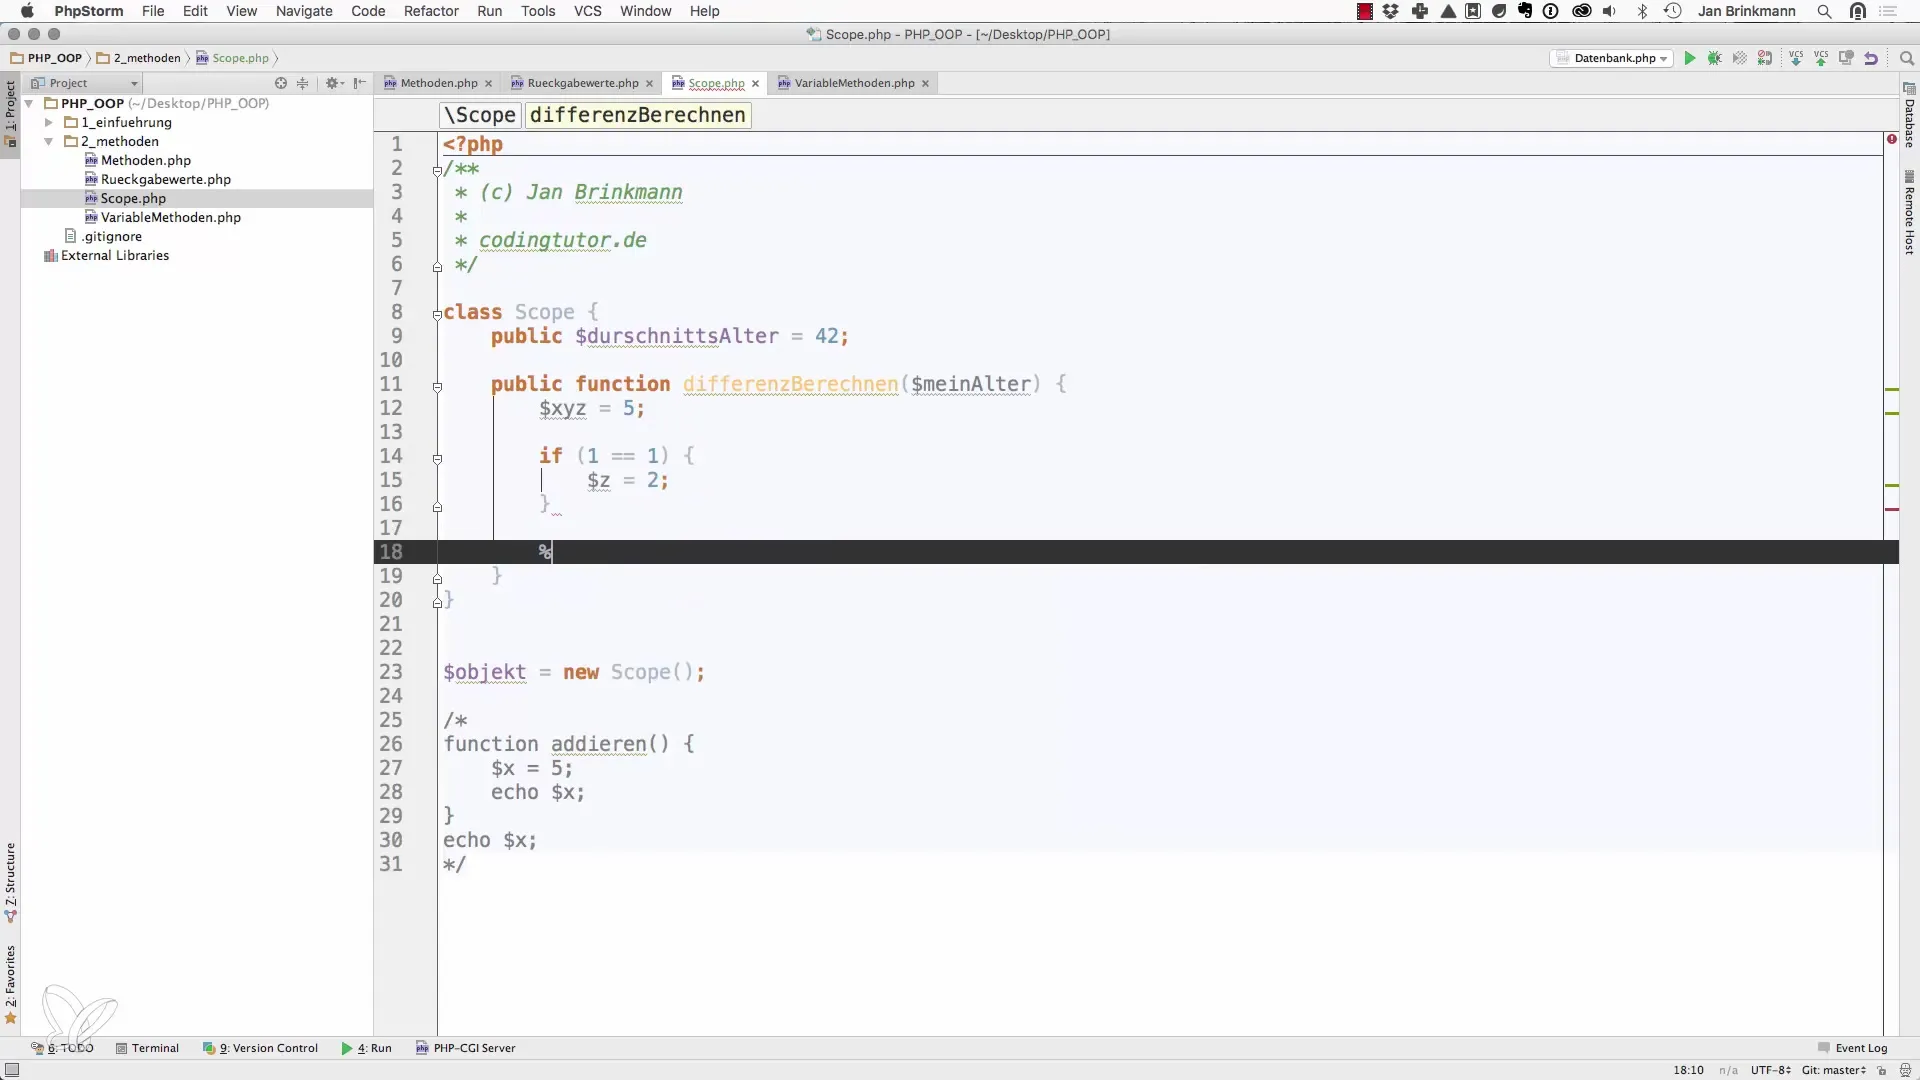This screenshot has height=1080, width=1920.
Task: Close the Methoden.php editor tab
Action: click(488, 84)
